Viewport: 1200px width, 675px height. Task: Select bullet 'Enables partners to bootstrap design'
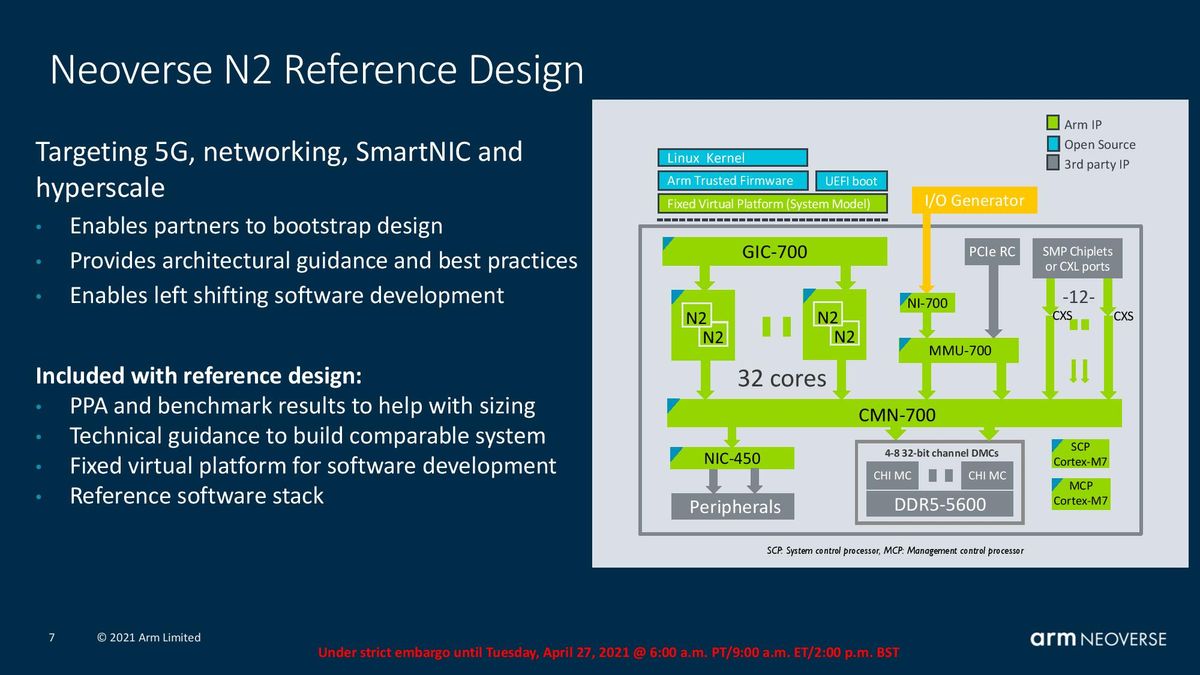point(256,225)
